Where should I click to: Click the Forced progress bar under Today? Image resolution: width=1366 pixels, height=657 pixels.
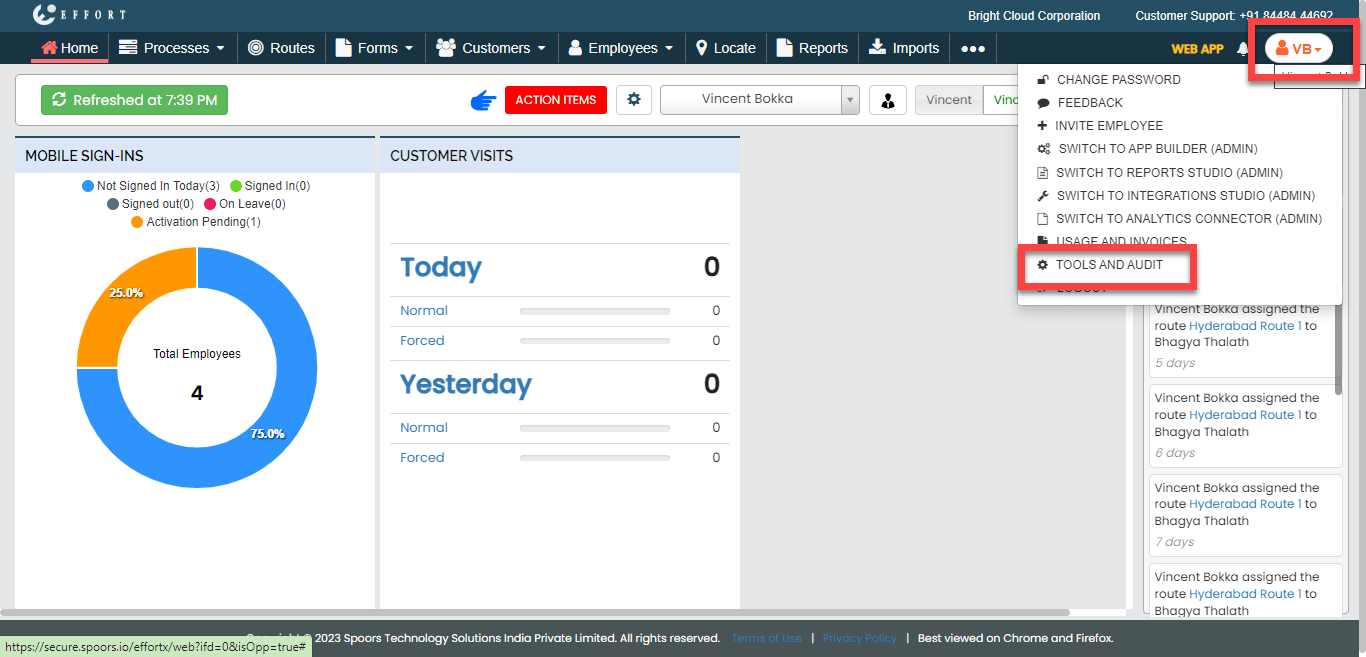coord(594,341)
